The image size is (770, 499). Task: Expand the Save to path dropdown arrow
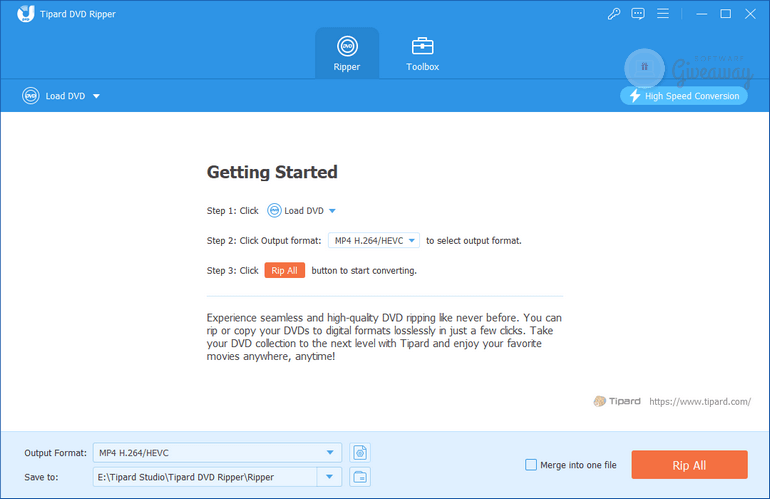[x=330, y=477]
